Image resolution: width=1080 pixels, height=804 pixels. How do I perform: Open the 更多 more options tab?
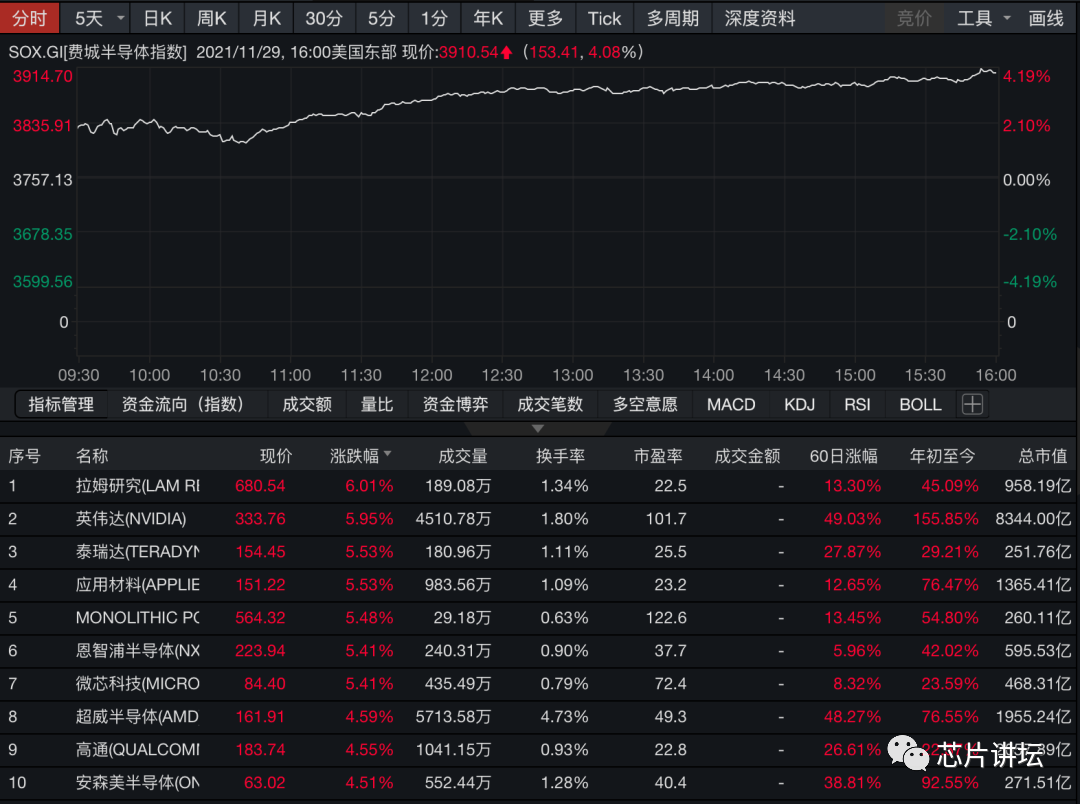coord(546,18)
